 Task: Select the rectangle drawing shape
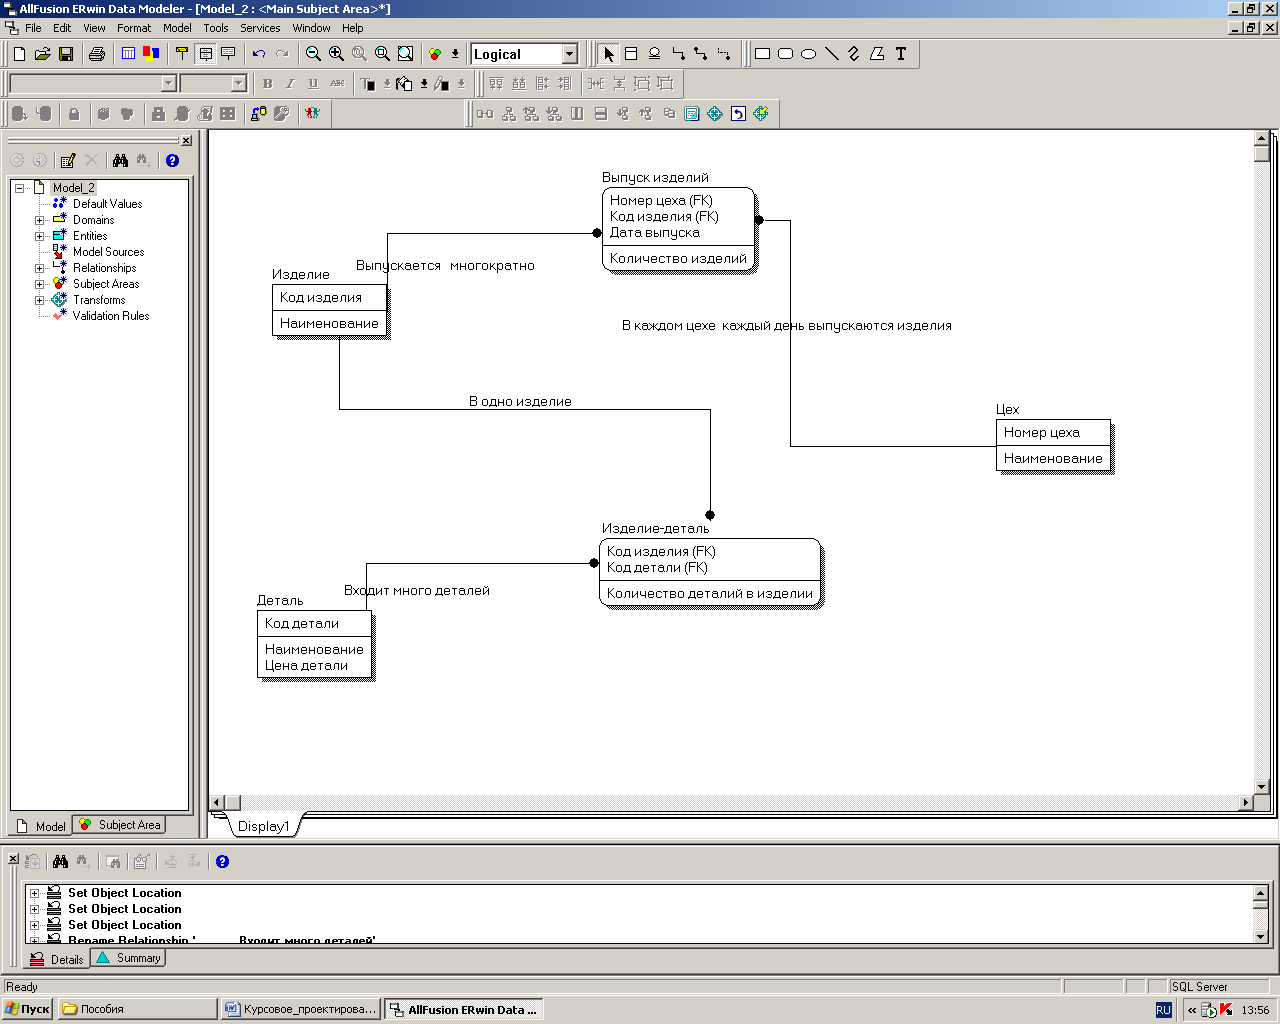(763, 54)
